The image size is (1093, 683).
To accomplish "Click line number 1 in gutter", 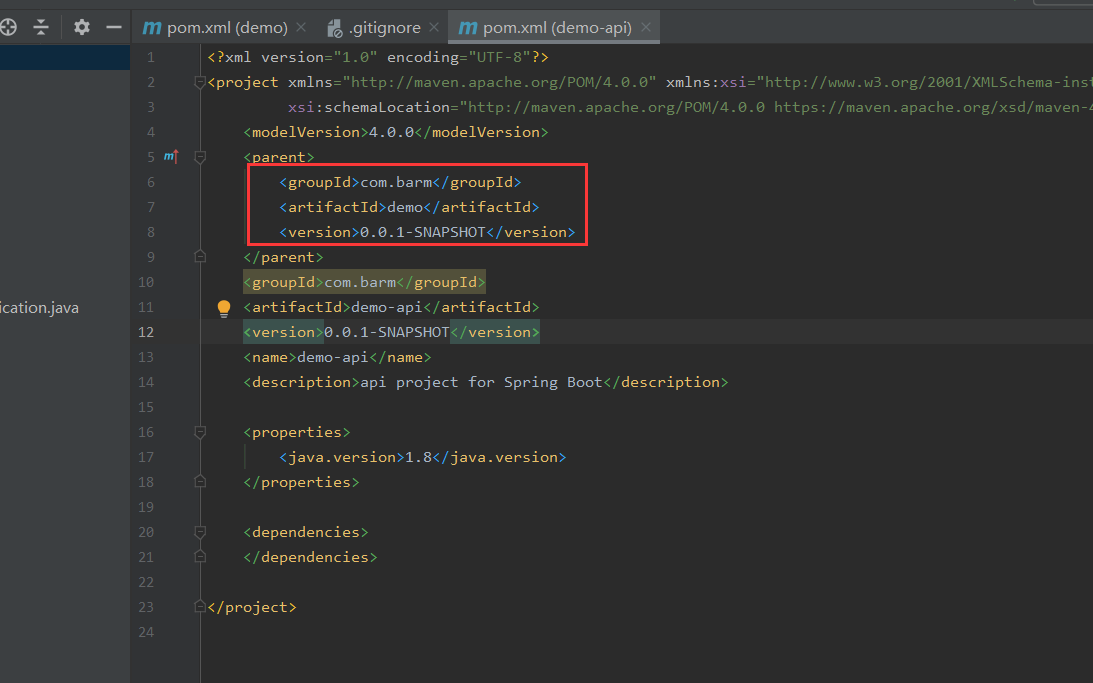I will click(151, 57).
